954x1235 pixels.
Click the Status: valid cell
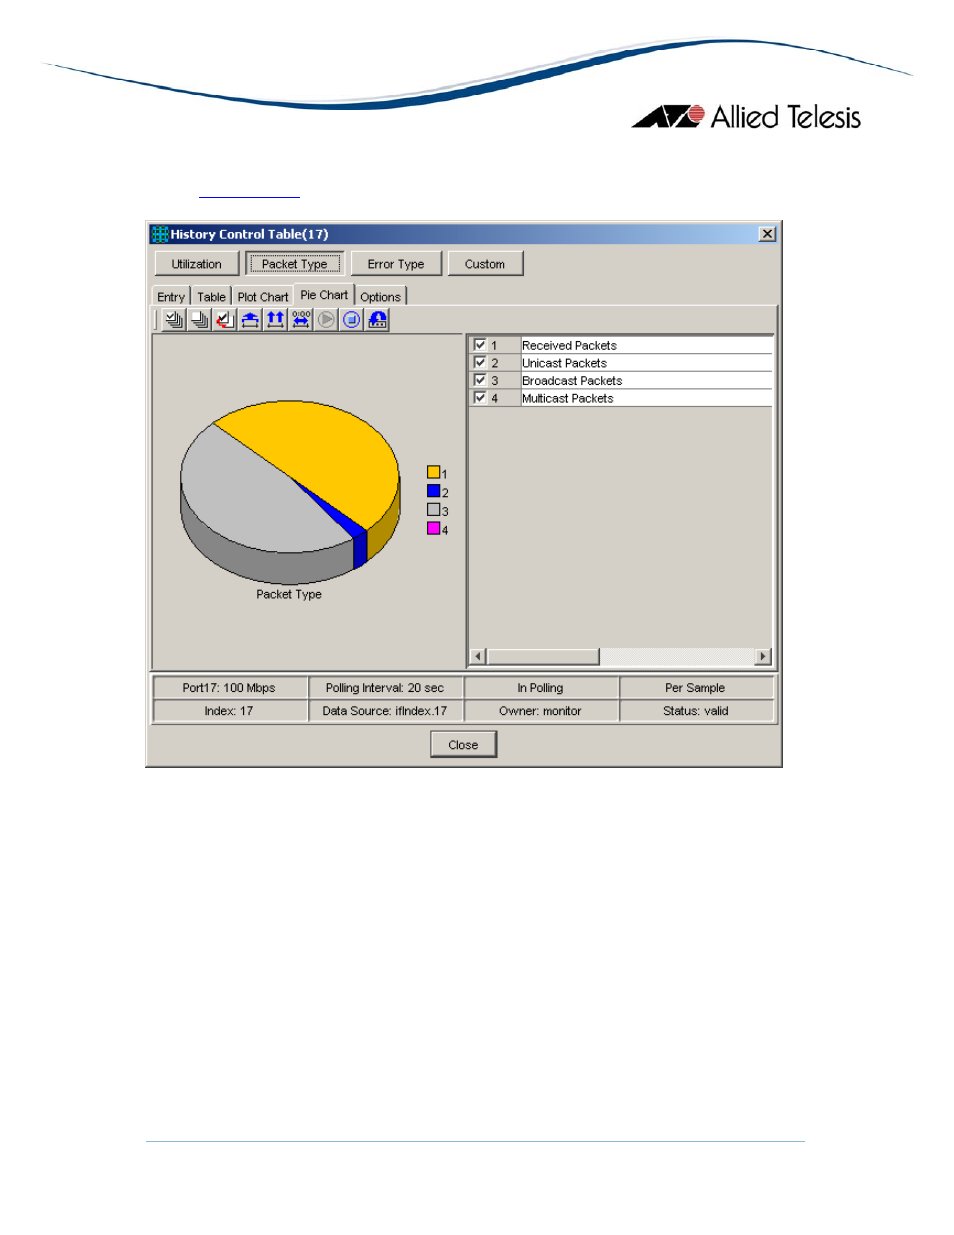[x=696, y=711]
